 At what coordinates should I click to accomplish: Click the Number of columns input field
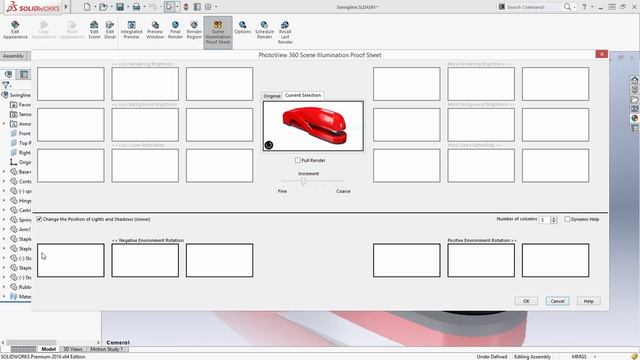coord(544,220)
